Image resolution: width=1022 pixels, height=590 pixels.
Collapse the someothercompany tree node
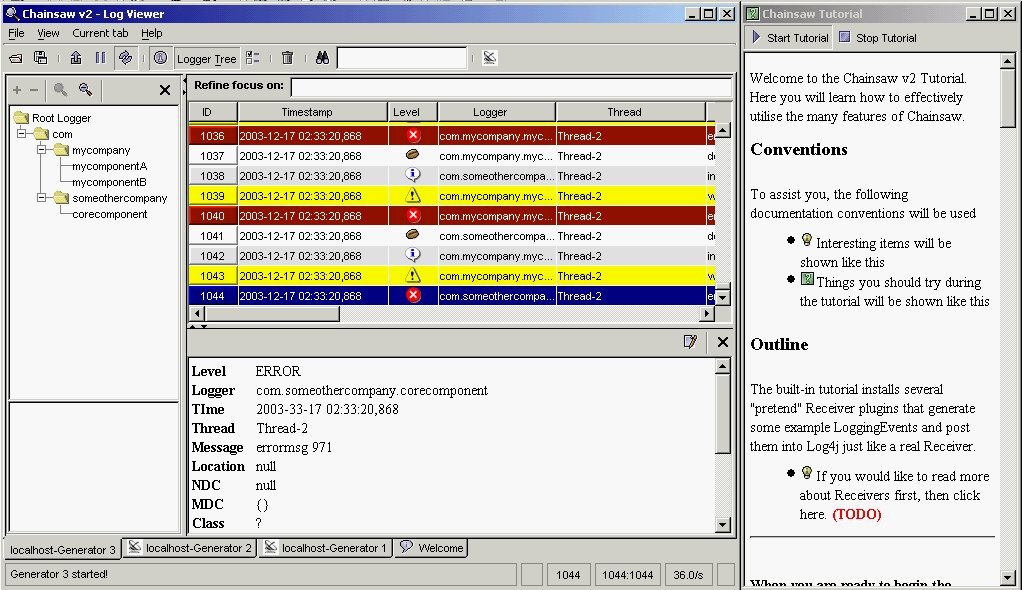pyautogui.click(x=42, y=197)
